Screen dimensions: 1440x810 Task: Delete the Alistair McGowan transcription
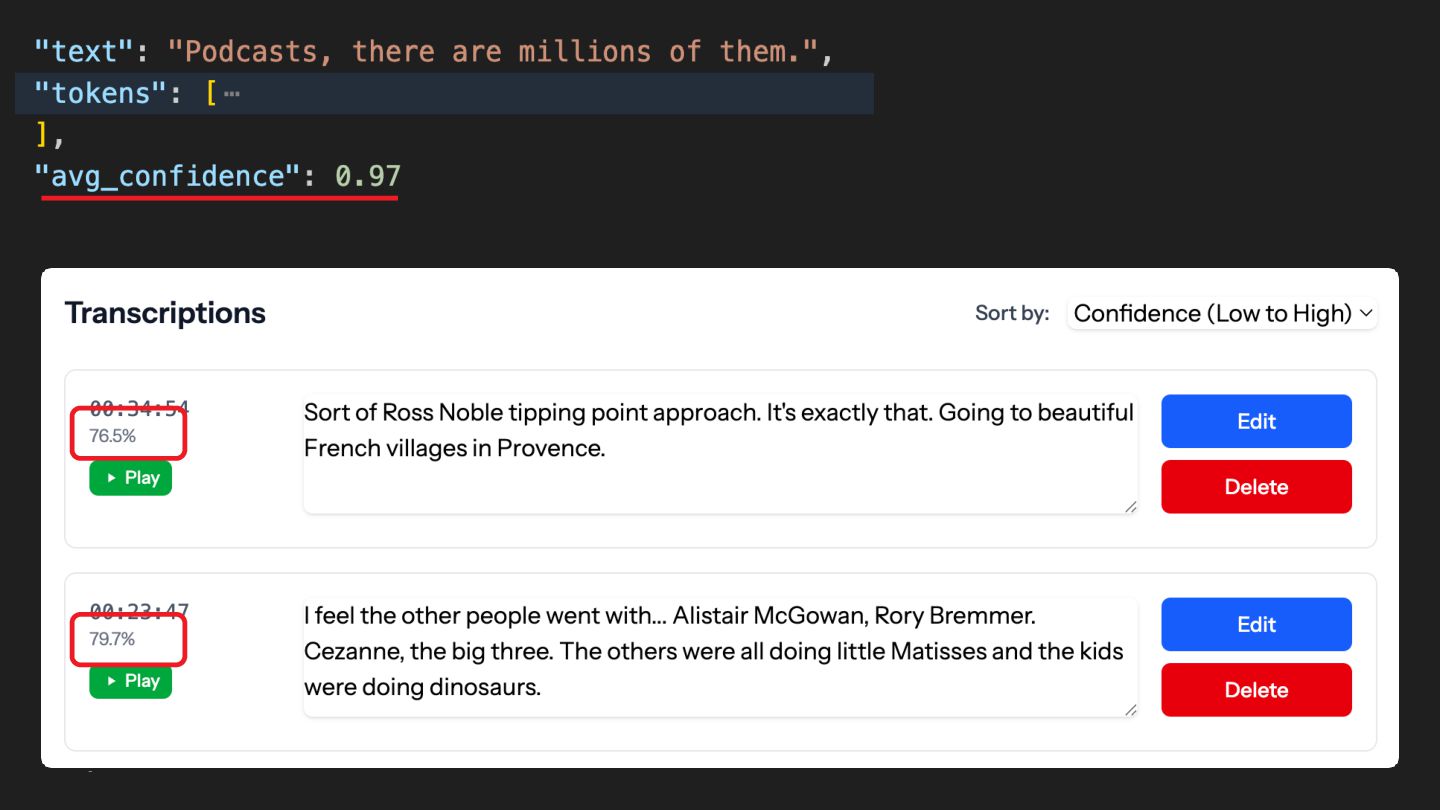1256,690
